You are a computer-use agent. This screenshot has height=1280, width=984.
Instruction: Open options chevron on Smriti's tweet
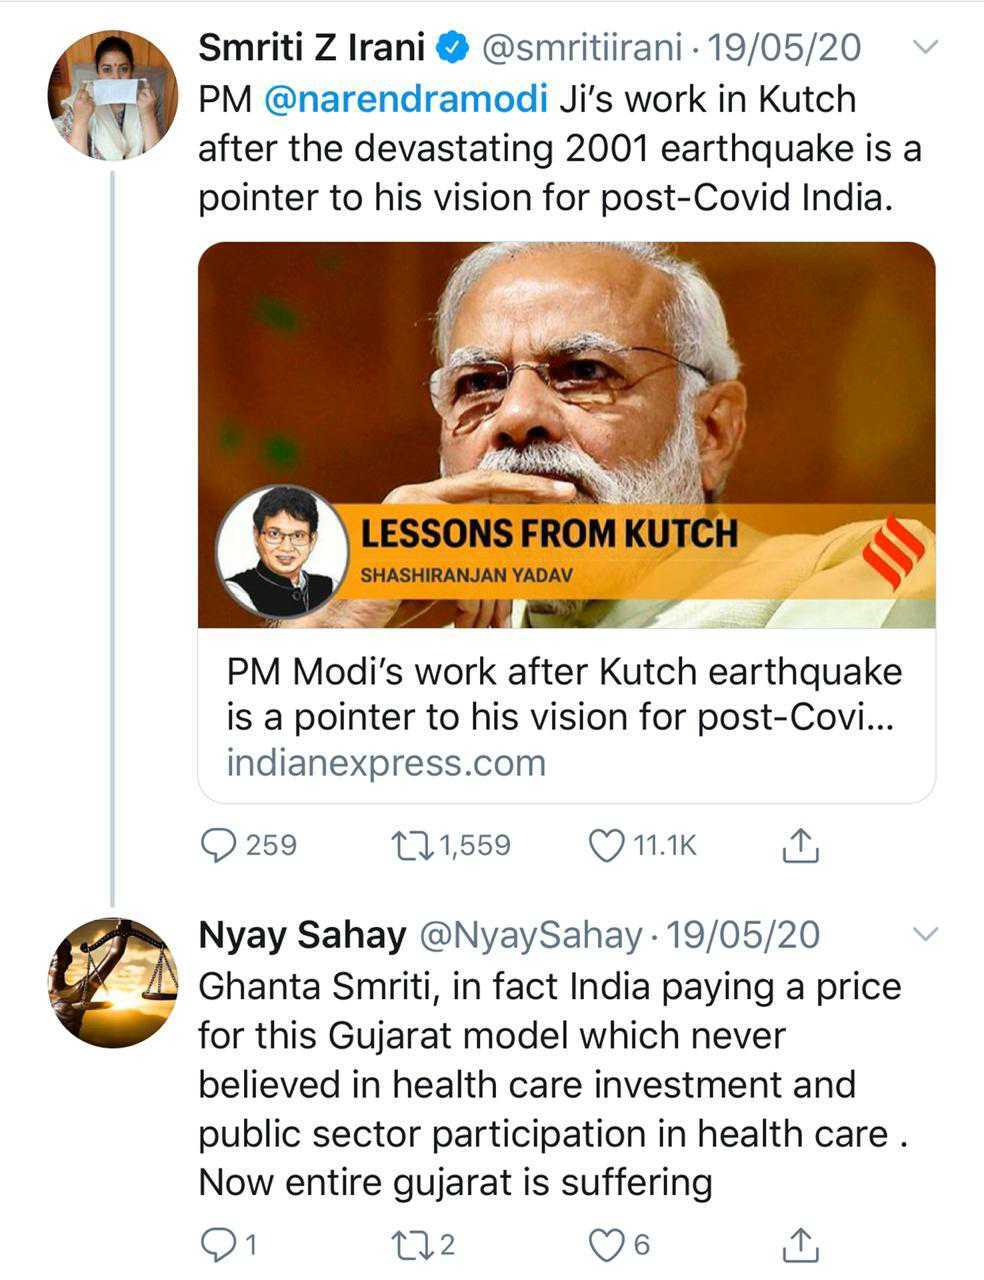click(927, 47)
